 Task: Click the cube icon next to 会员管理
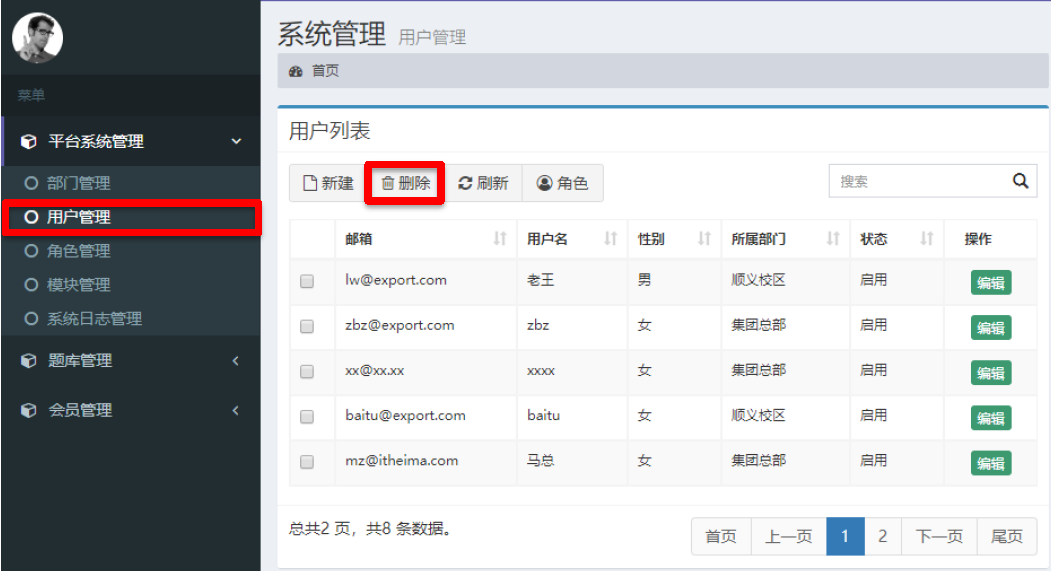[x=29, y=411]
